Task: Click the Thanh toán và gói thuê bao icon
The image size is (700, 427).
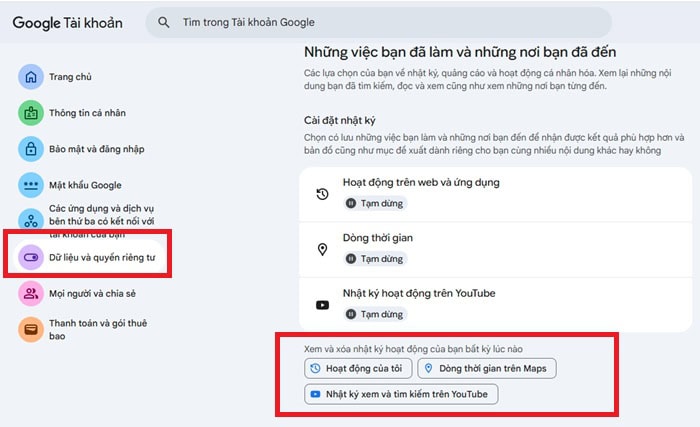Action: 31,329
